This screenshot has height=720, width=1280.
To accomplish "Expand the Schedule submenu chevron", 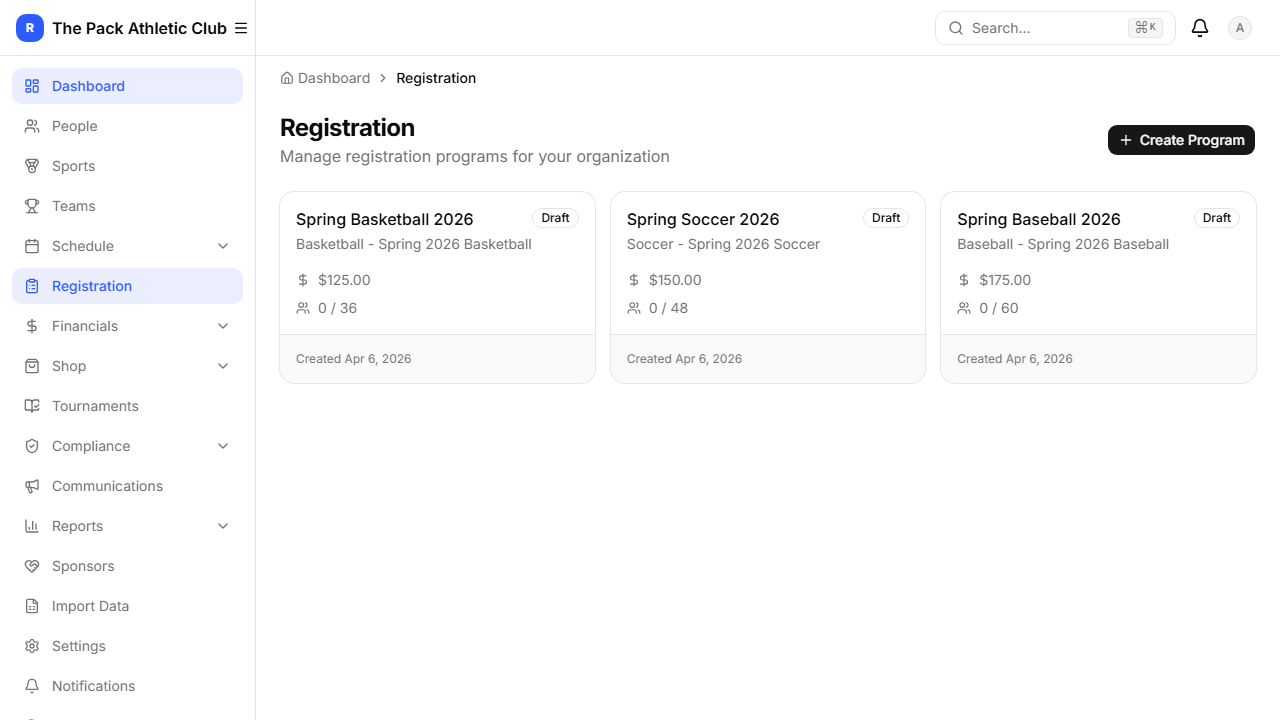I will tap(223, 246).
